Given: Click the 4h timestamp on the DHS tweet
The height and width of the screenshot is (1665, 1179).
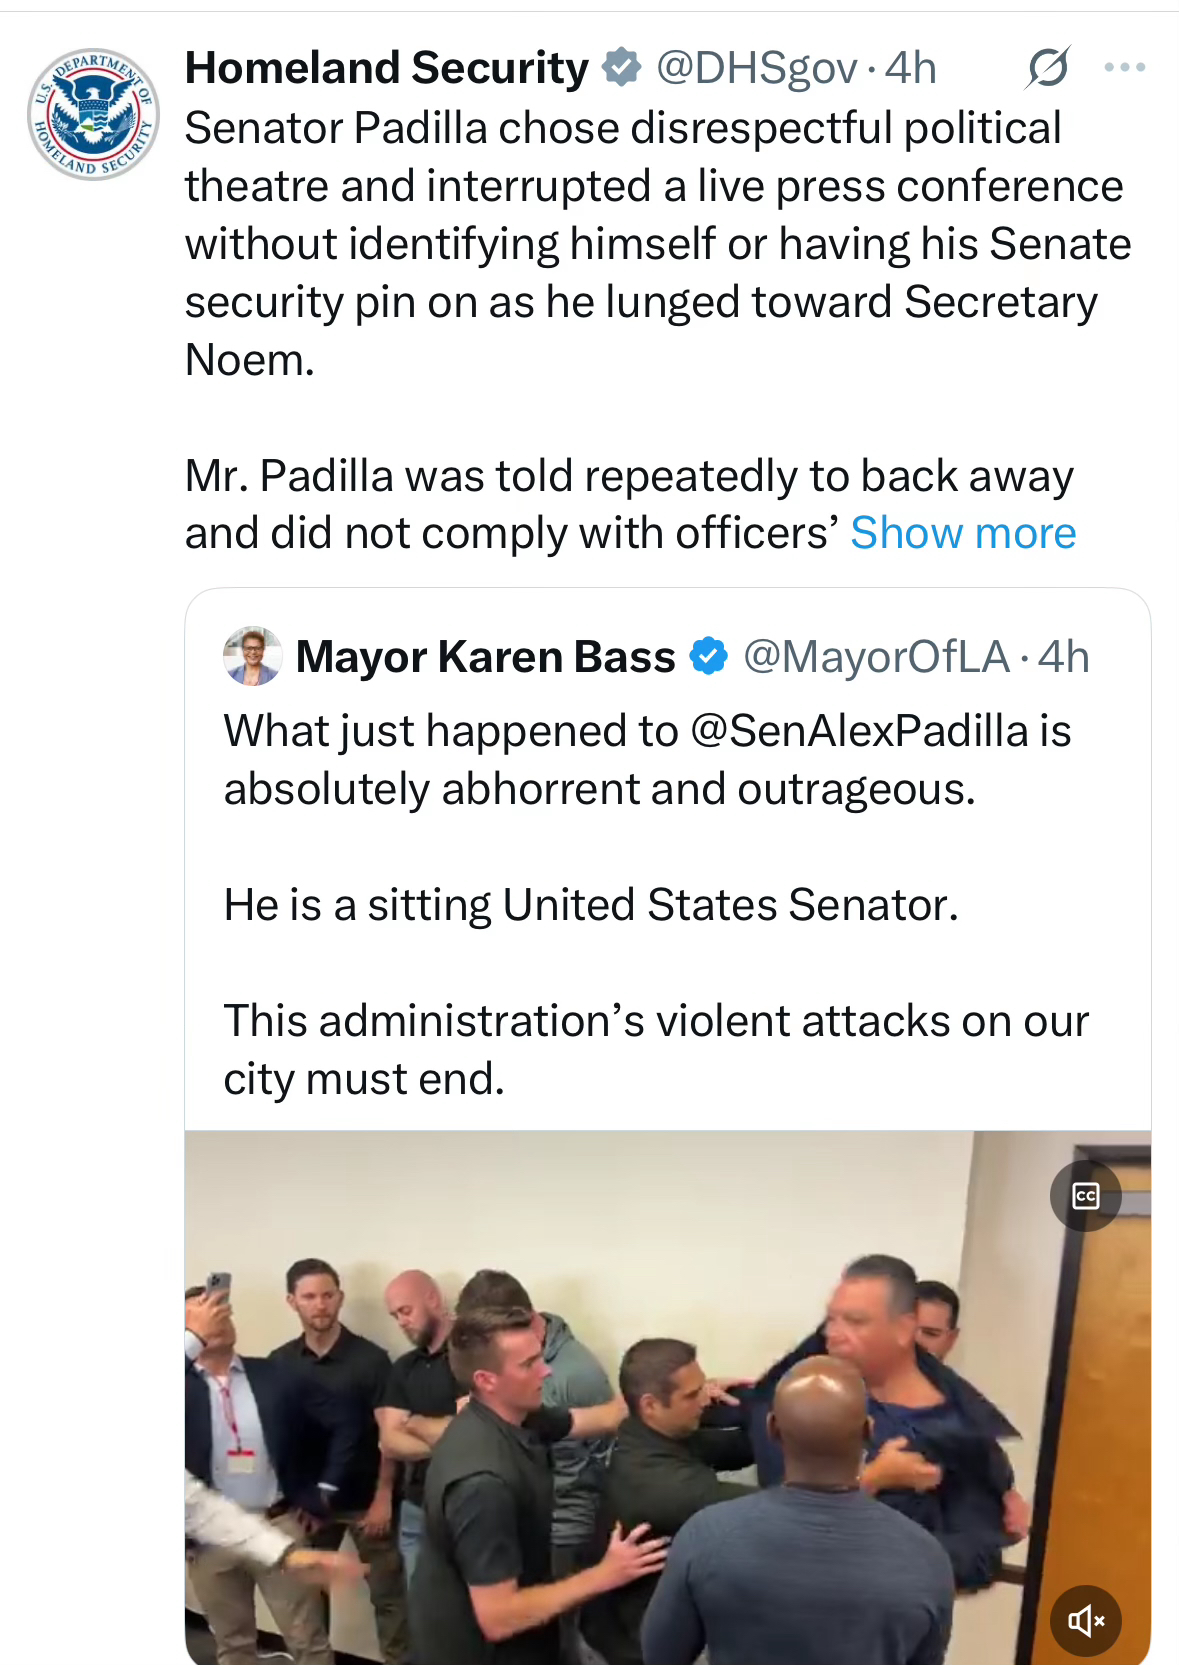Looking at the screenshot, I should point(910,68).
